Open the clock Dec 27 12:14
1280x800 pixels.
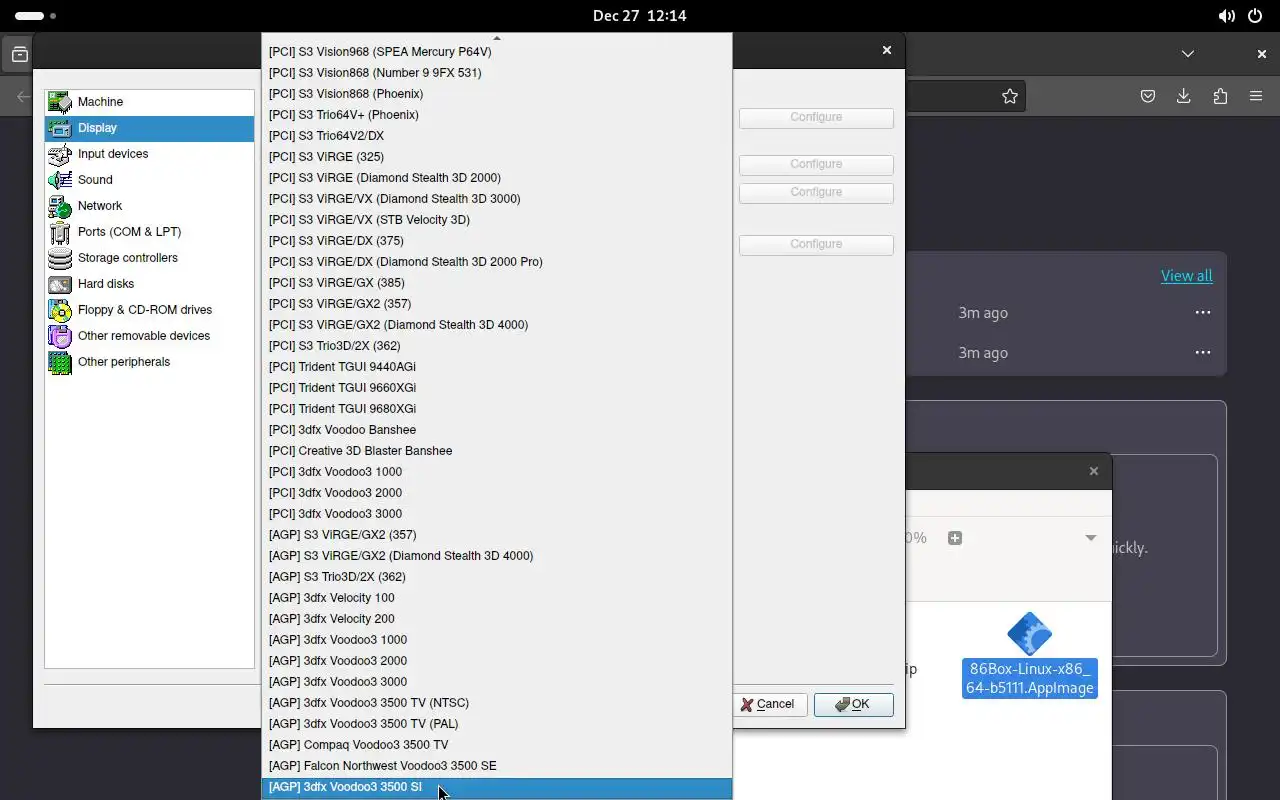point(639,16)
